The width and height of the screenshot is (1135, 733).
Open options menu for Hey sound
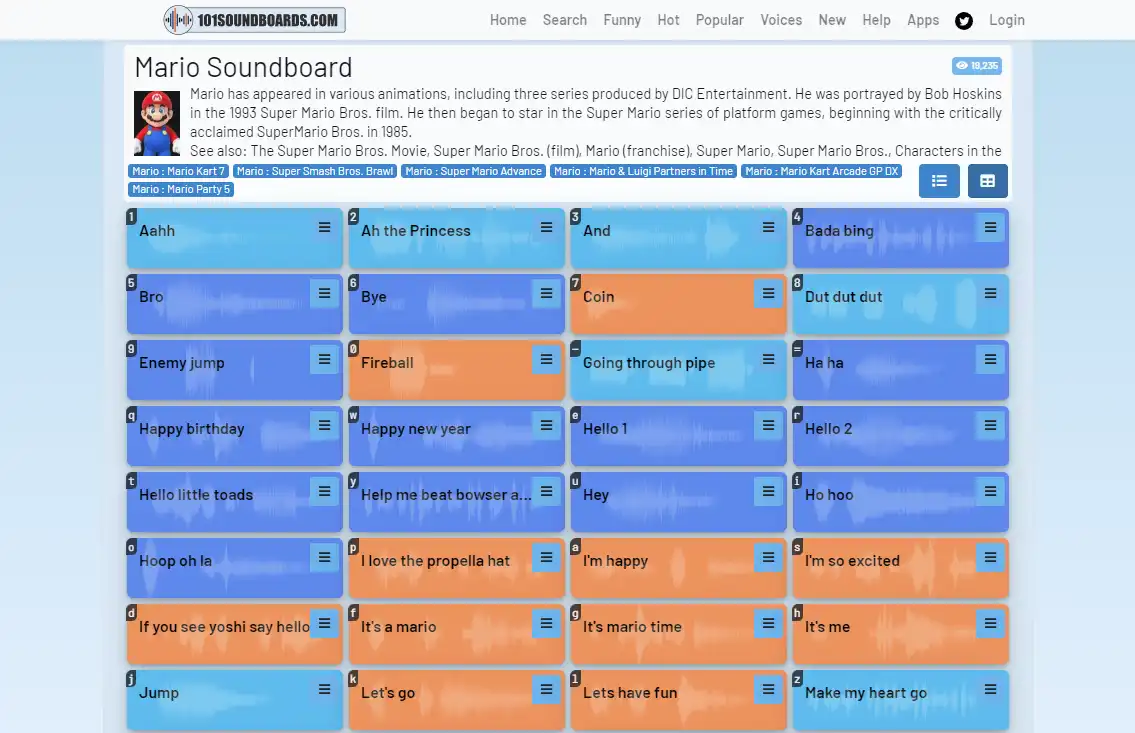tap(768, 491)
